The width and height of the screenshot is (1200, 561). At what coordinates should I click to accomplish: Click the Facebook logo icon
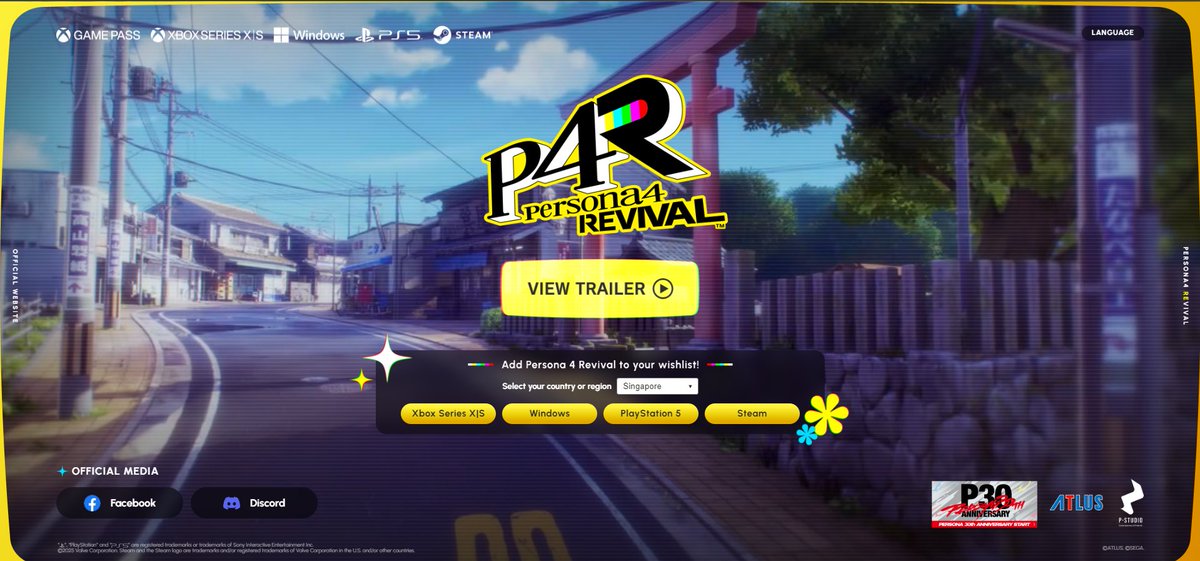[92, 503]
